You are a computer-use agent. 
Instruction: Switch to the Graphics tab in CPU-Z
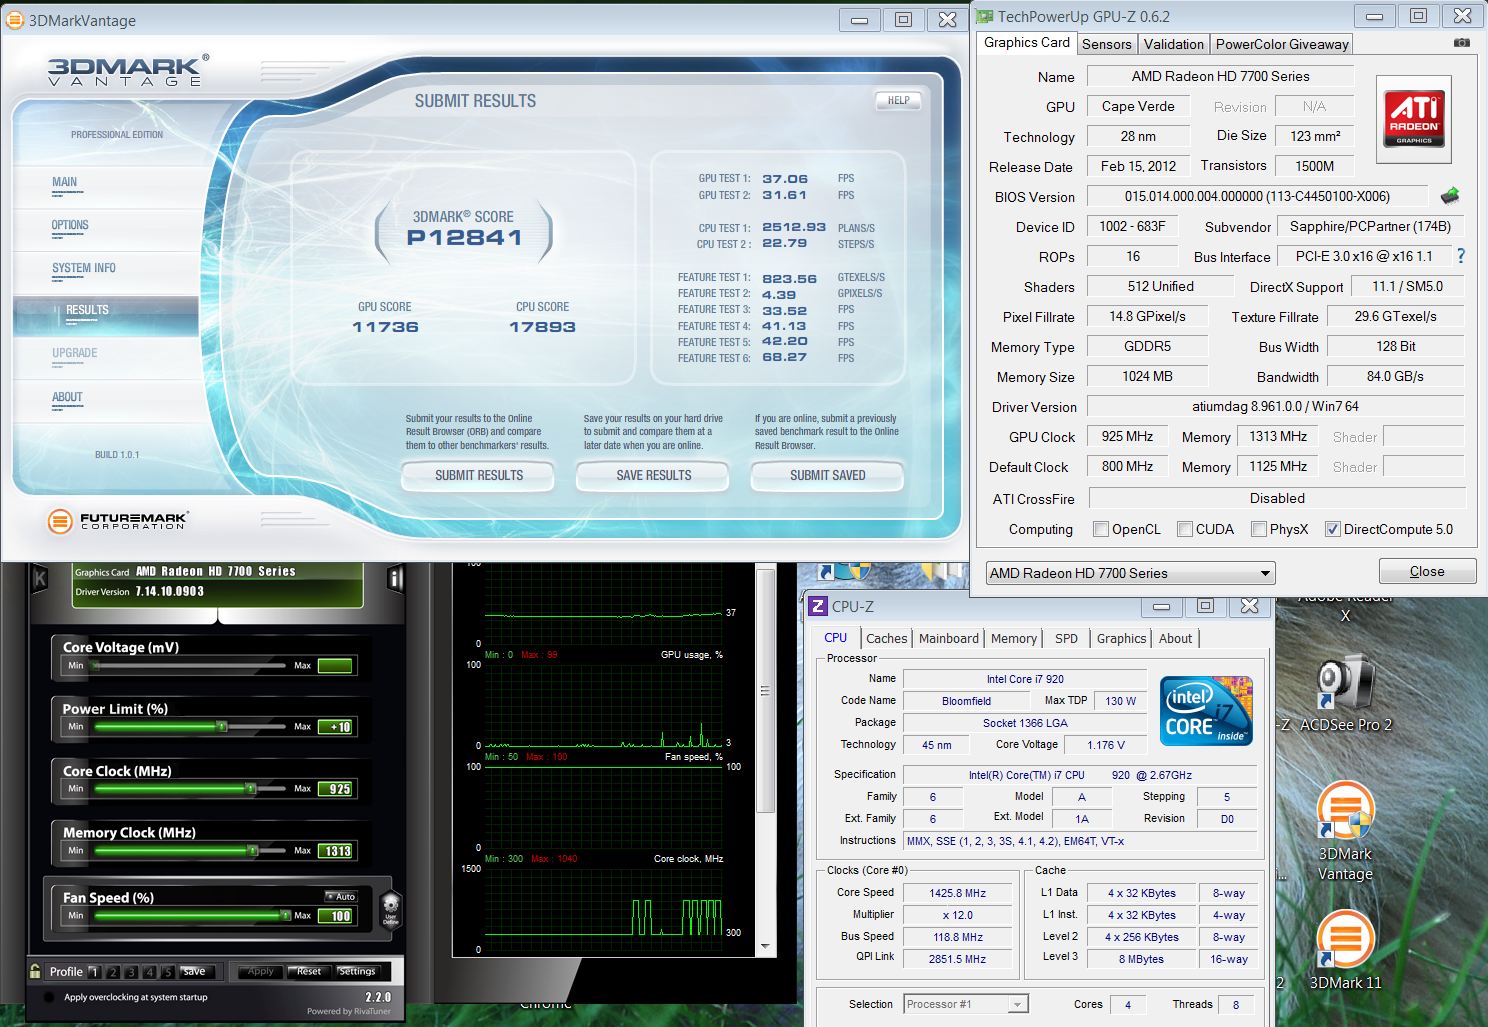pos(1121,638)
